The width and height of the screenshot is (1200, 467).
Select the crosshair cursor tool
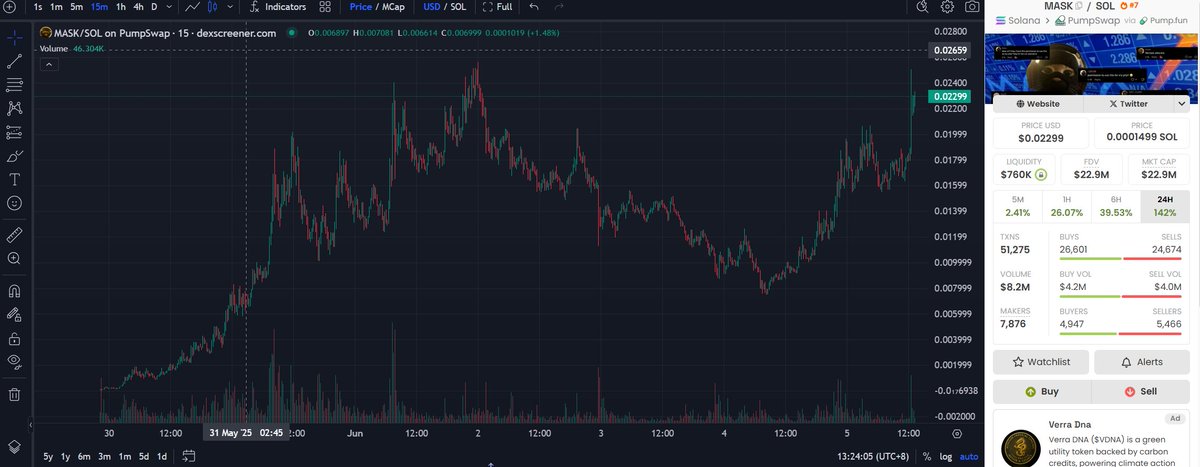coord(14,39)
